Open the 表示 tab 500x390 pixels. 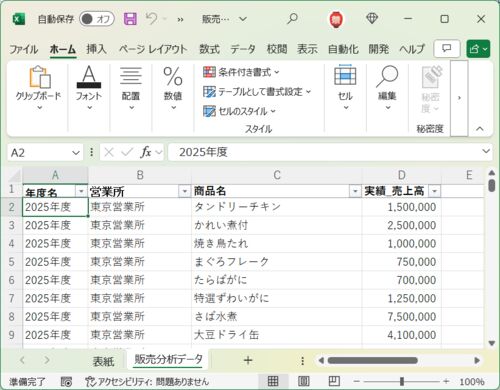point(307,49)
